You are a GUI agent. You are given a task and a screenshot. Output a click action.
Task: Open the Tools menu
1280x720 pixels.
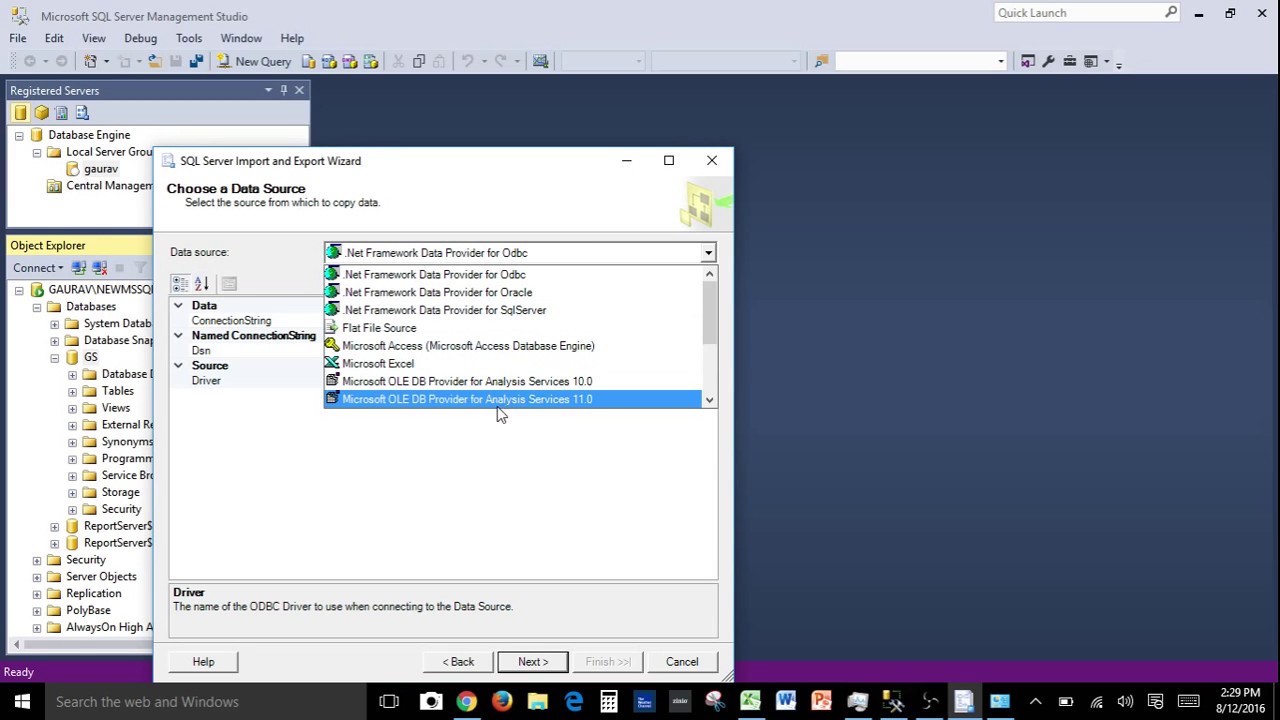tap(189, 38)
